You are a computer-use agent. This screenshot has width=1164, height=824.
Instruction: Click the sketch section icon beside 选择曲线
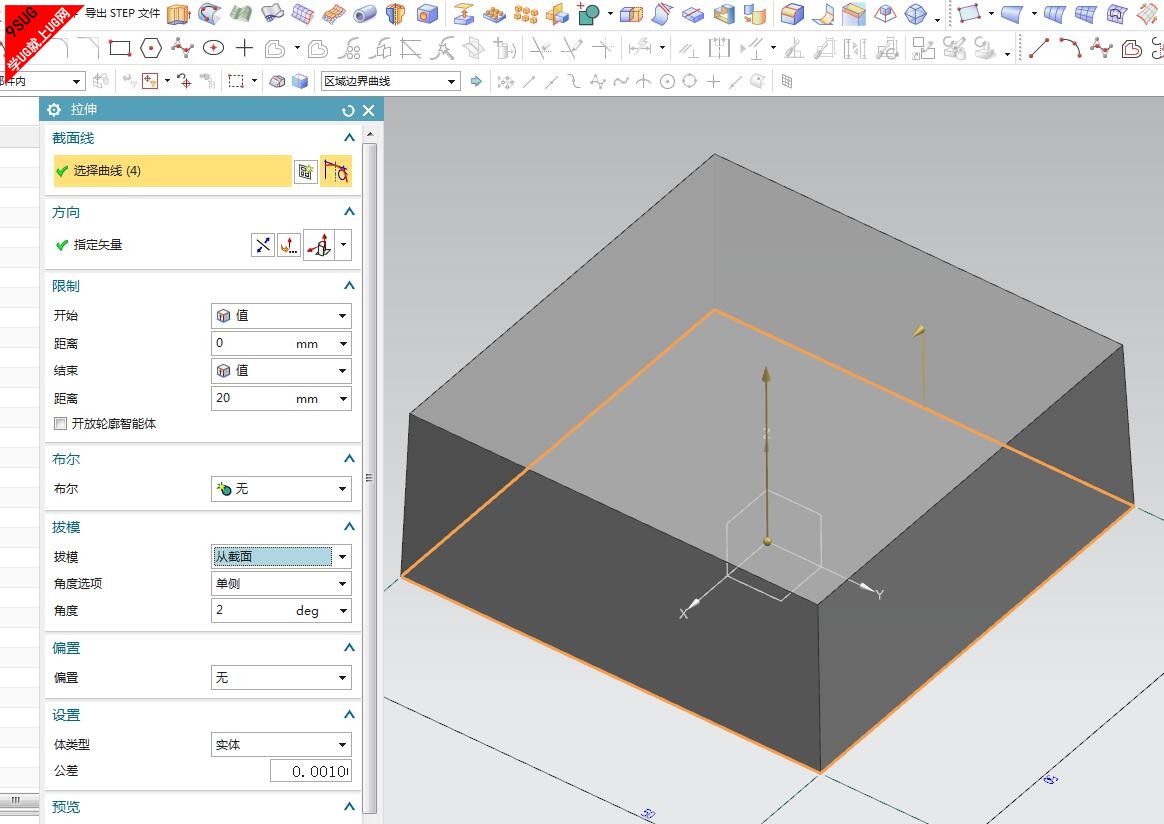click(305, 171)
